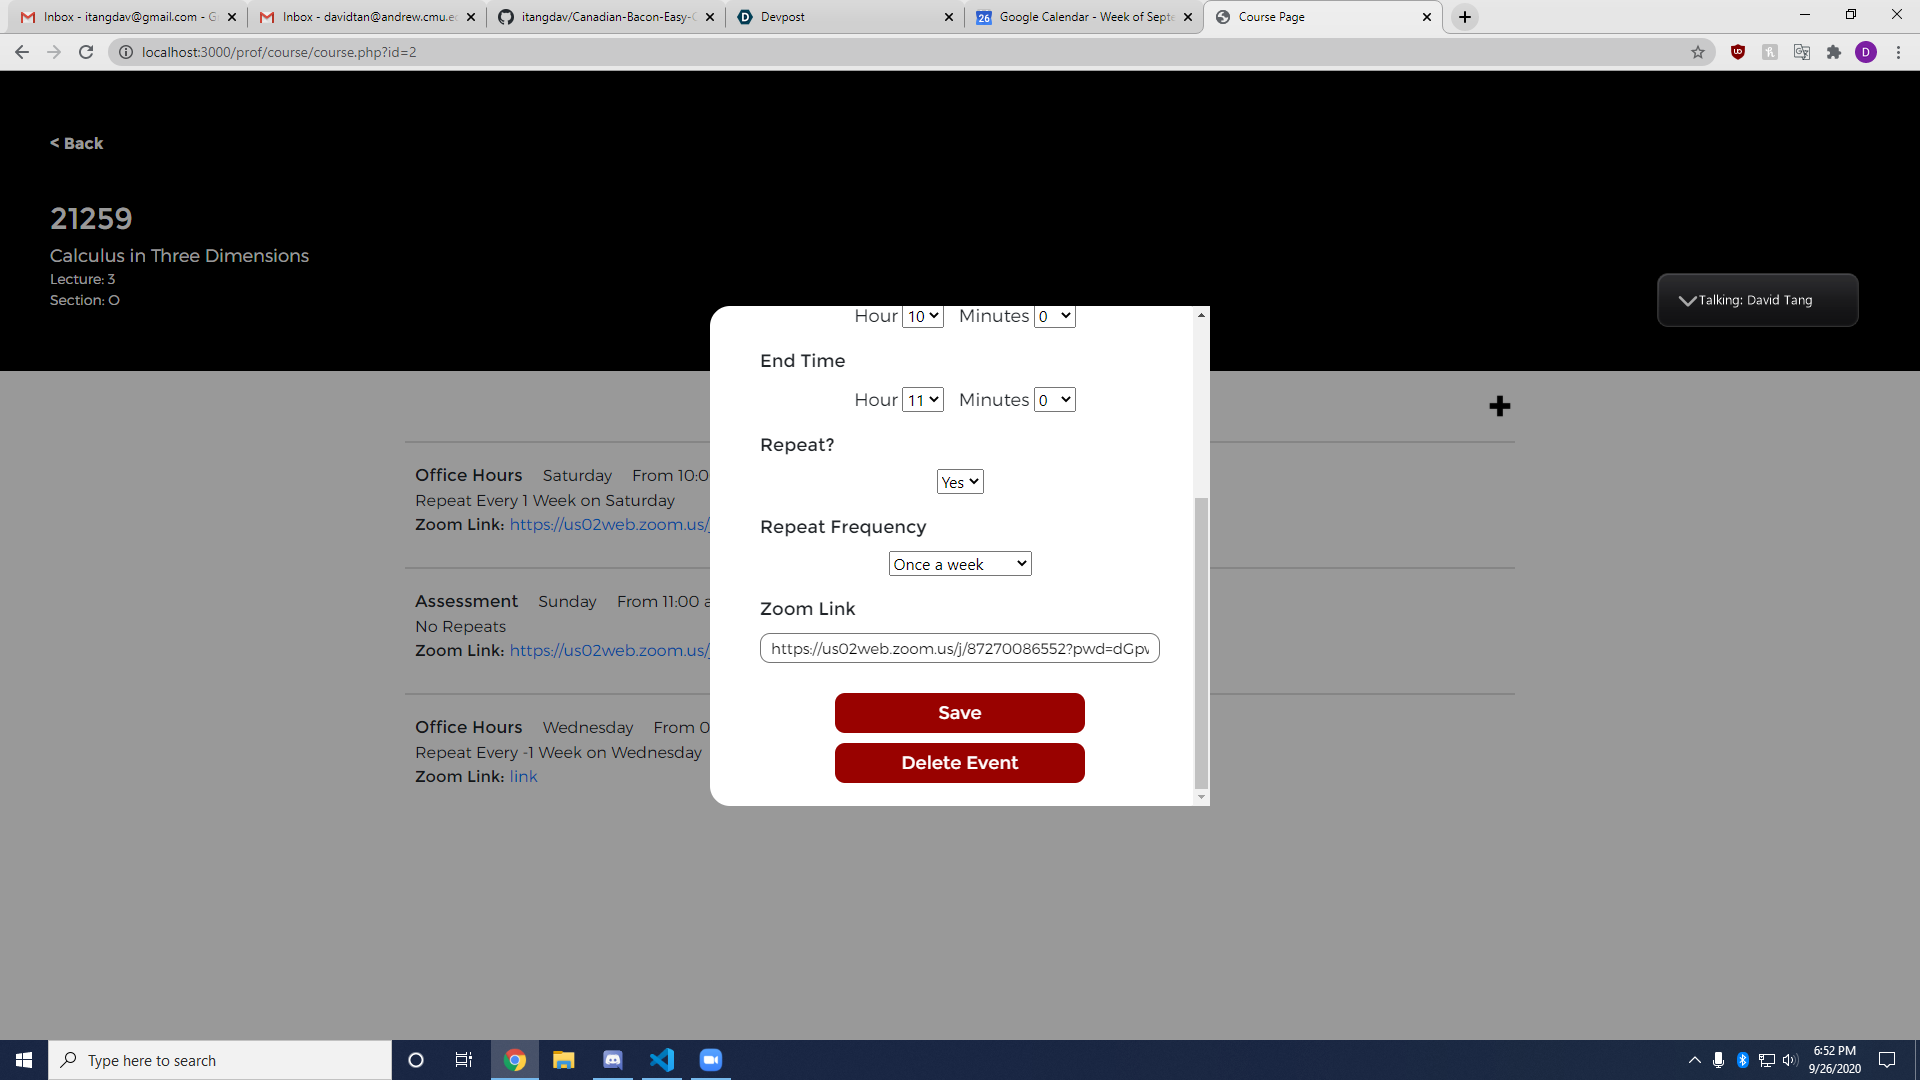Bookmark page with the star icon
The width and height of the screenshot is (1920, 1080).
tap(1698, 52)
